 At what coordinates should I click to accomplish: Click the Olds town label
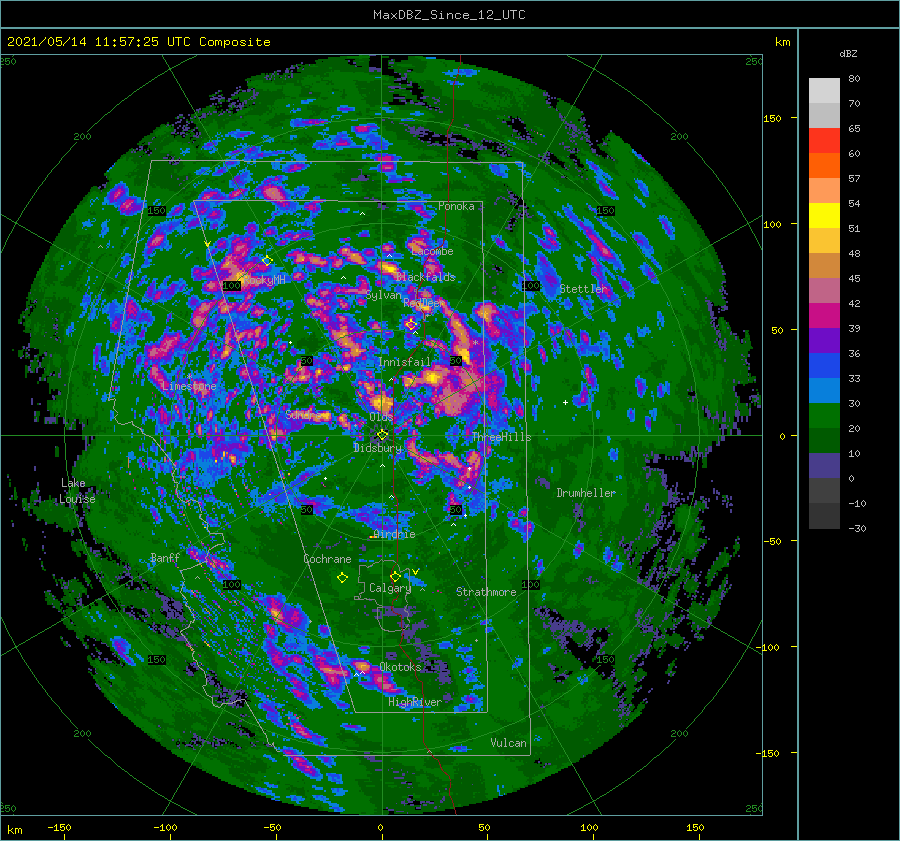(381, 417)
